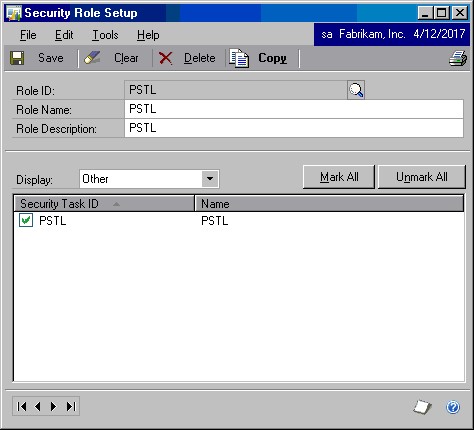Click the Fabrikam, Inc. company name
Screen dimensions: 474x430
[x=372, y=34]
